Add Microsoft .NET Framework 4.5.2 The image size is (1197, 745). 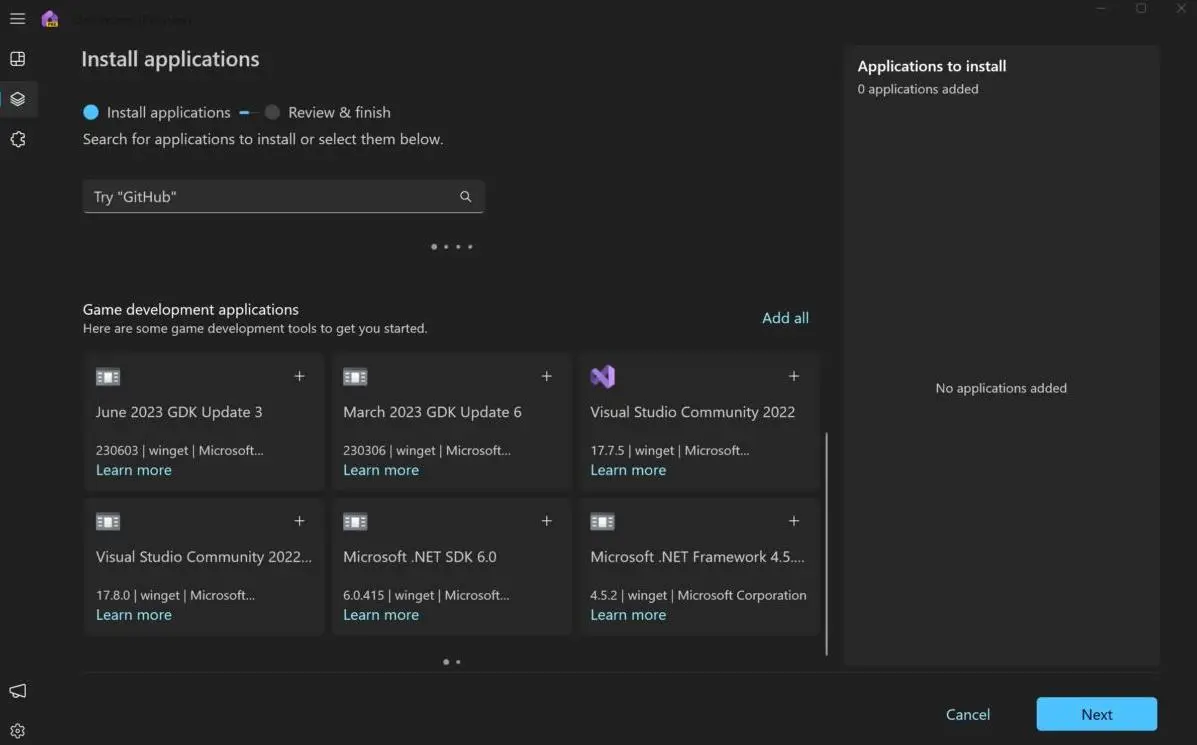(x=793, y=521)
